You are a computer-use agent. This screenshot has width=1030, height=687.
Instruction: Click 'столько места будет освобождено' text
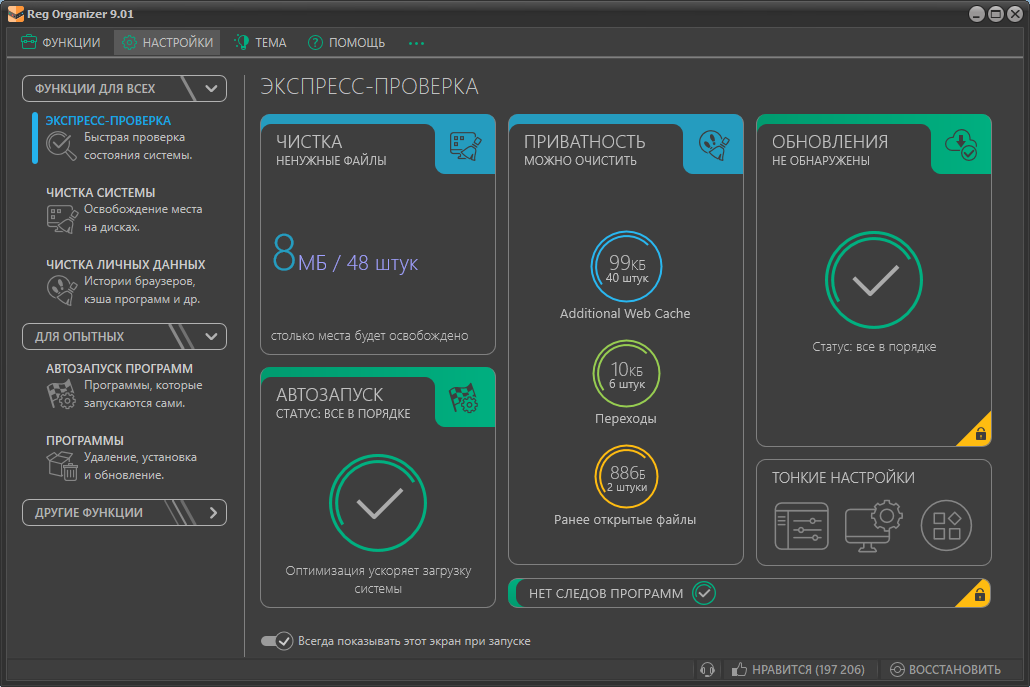pyautogui.click(x=369, y=336)
